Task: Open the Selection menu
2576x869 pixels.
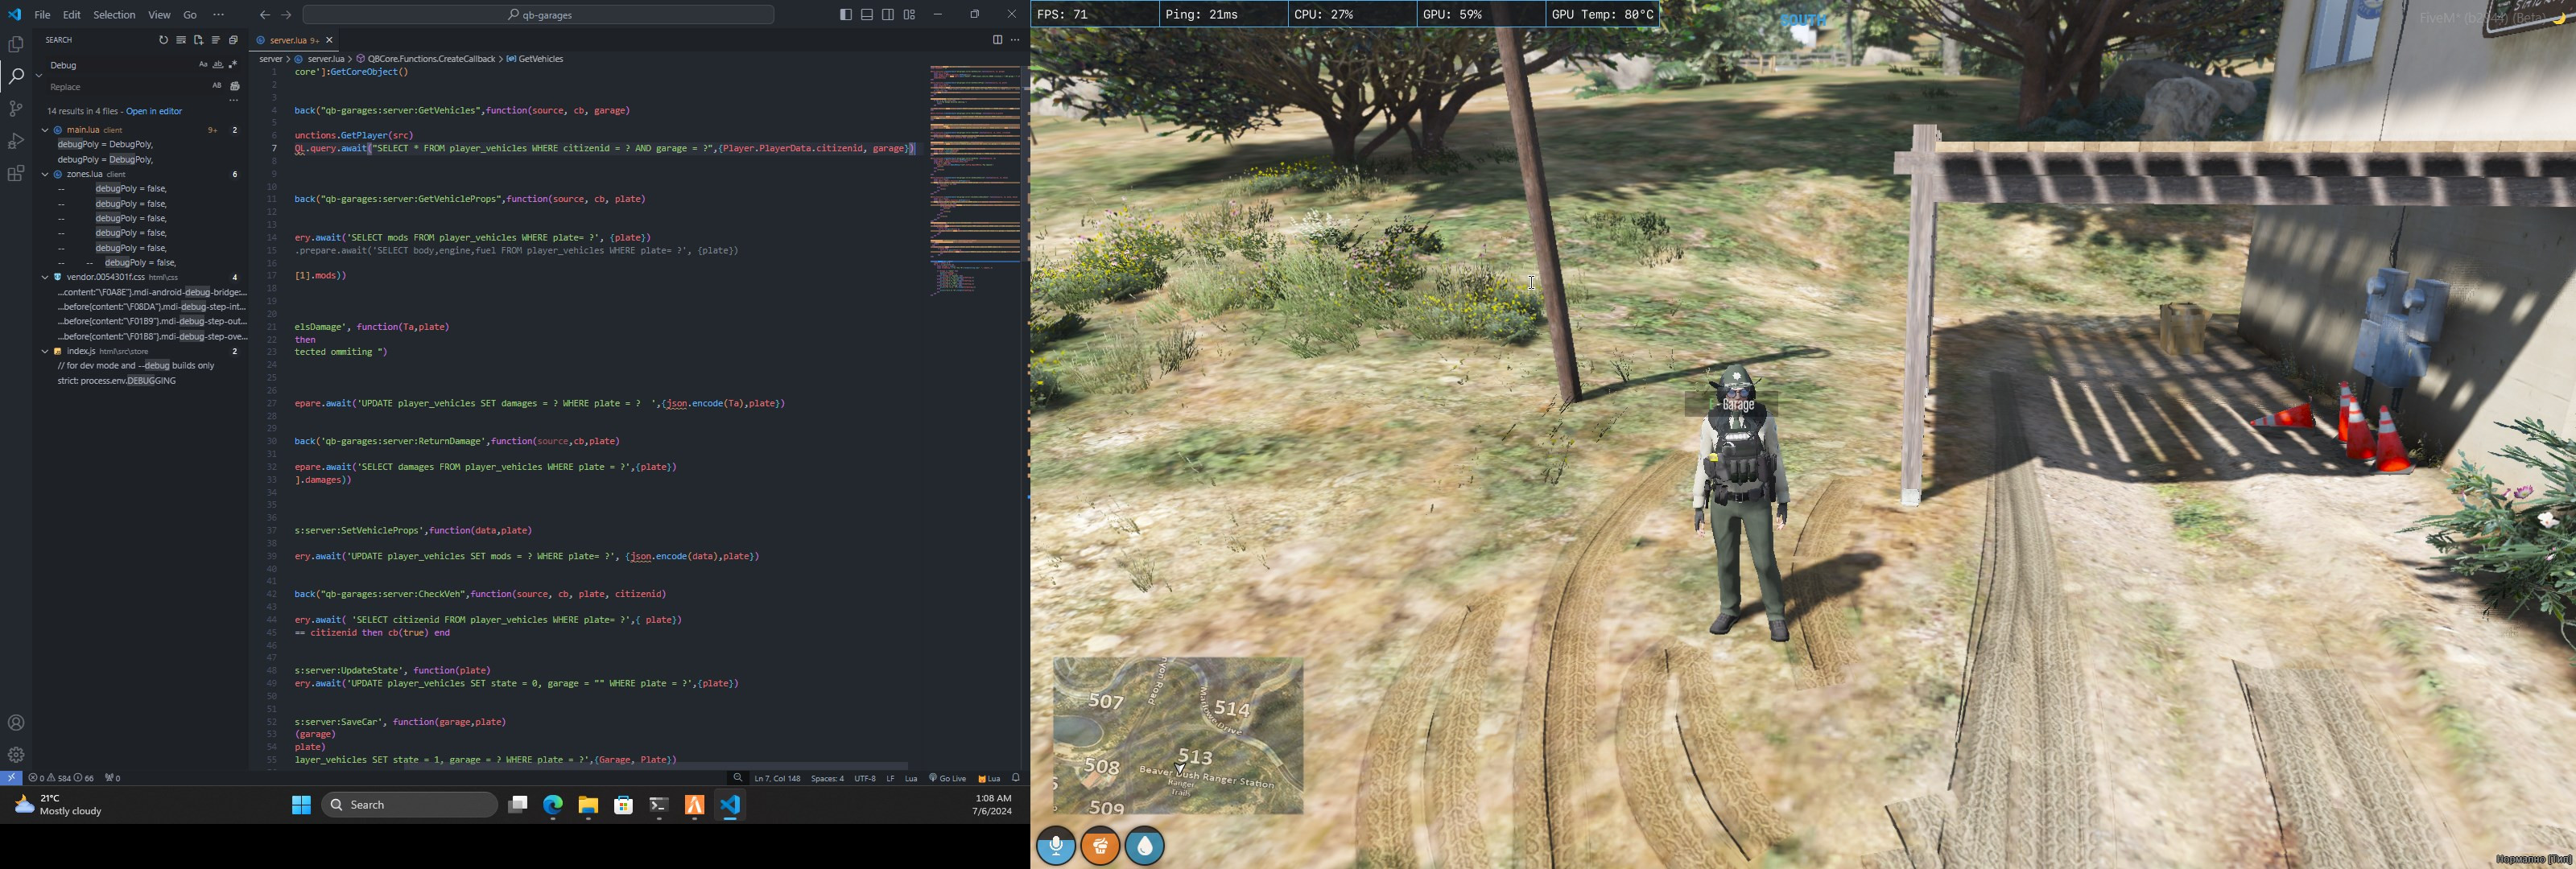Action: [x=114, y=15]
